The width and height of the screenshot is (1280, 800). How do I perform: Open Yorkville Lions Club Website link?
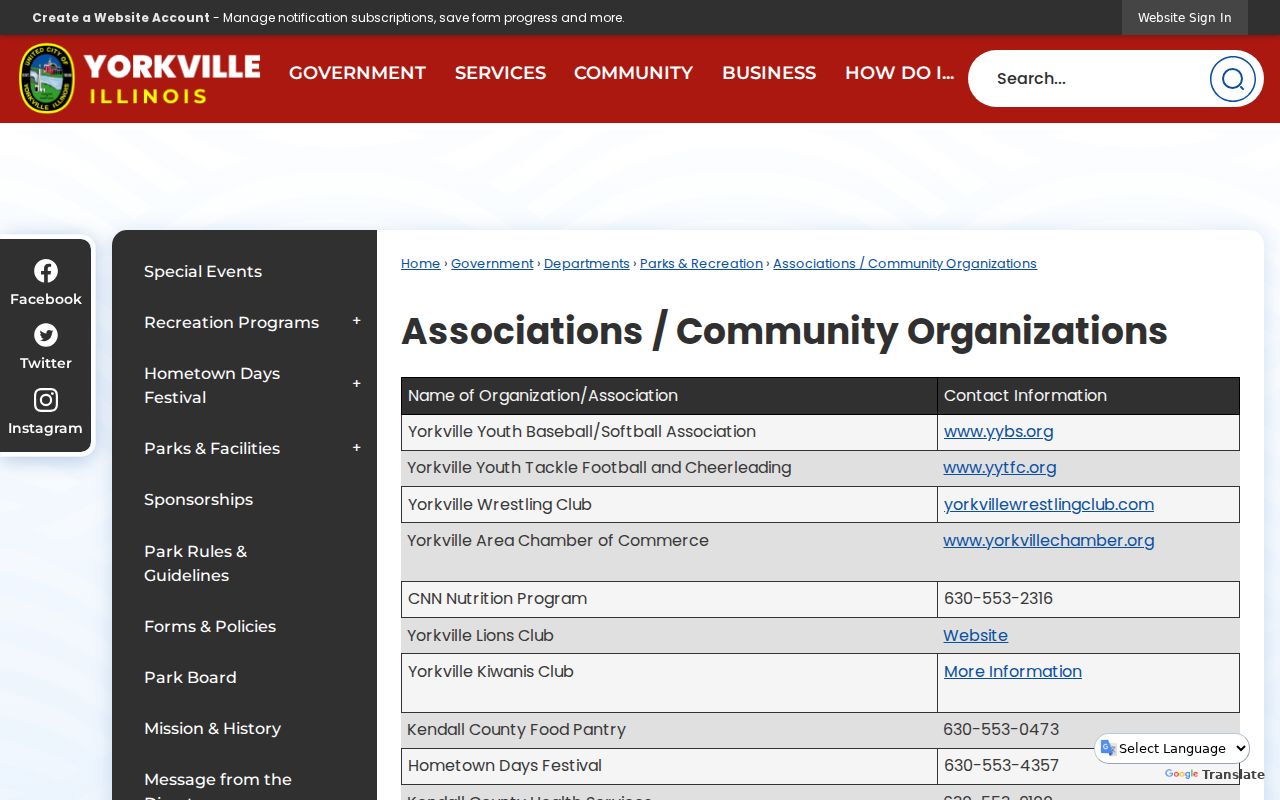point(975,636)
